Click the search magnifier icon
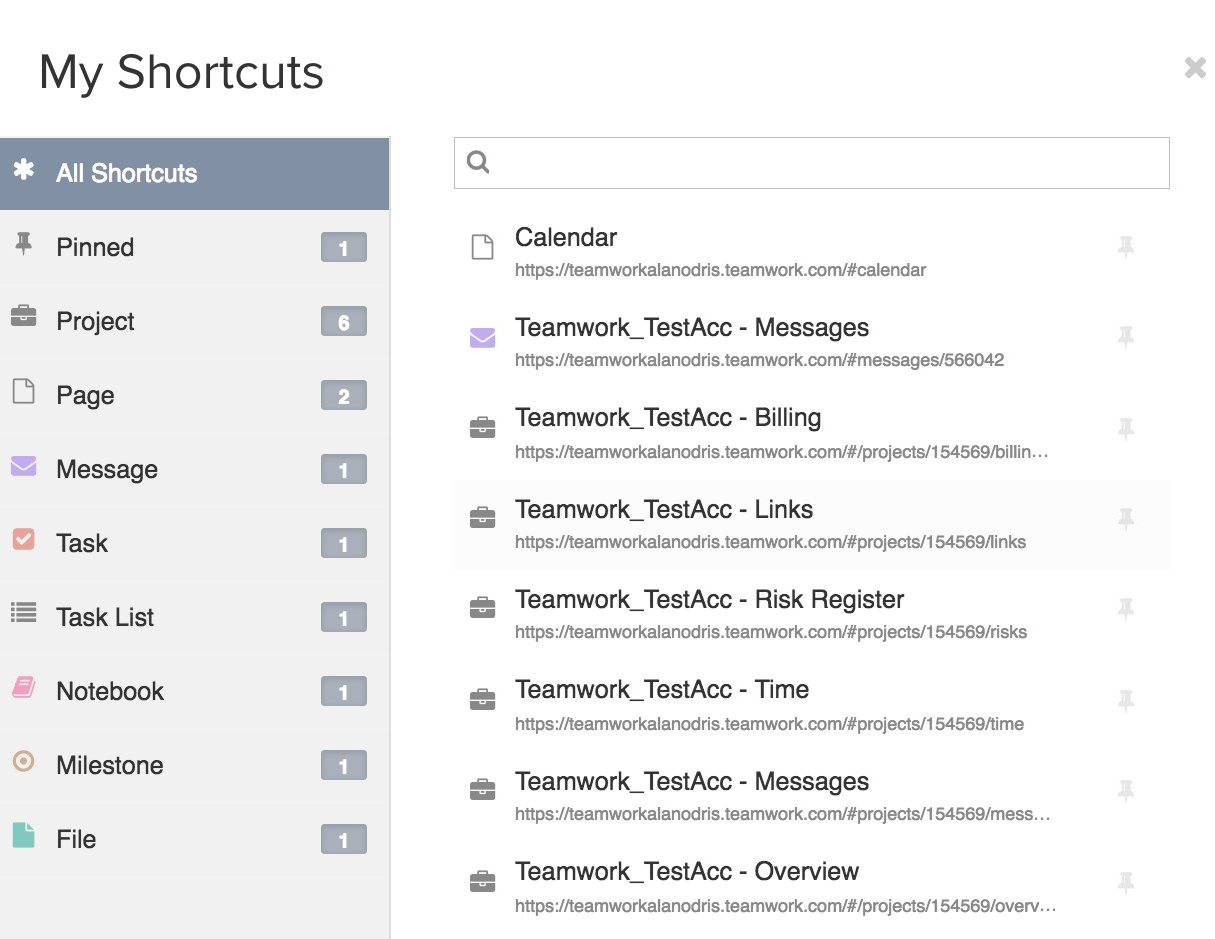The width and height of the screenshot is (1215, 939). (x=478, y=162)
